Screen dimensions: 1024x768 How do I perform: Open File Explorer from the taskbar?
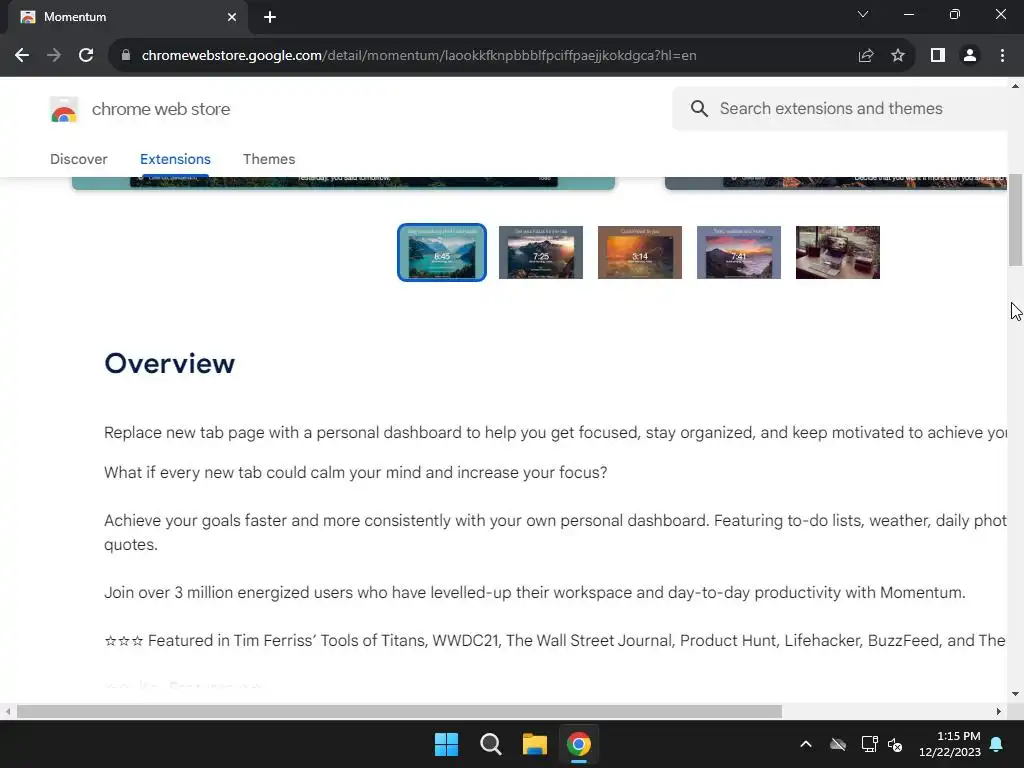coord(534,744)
